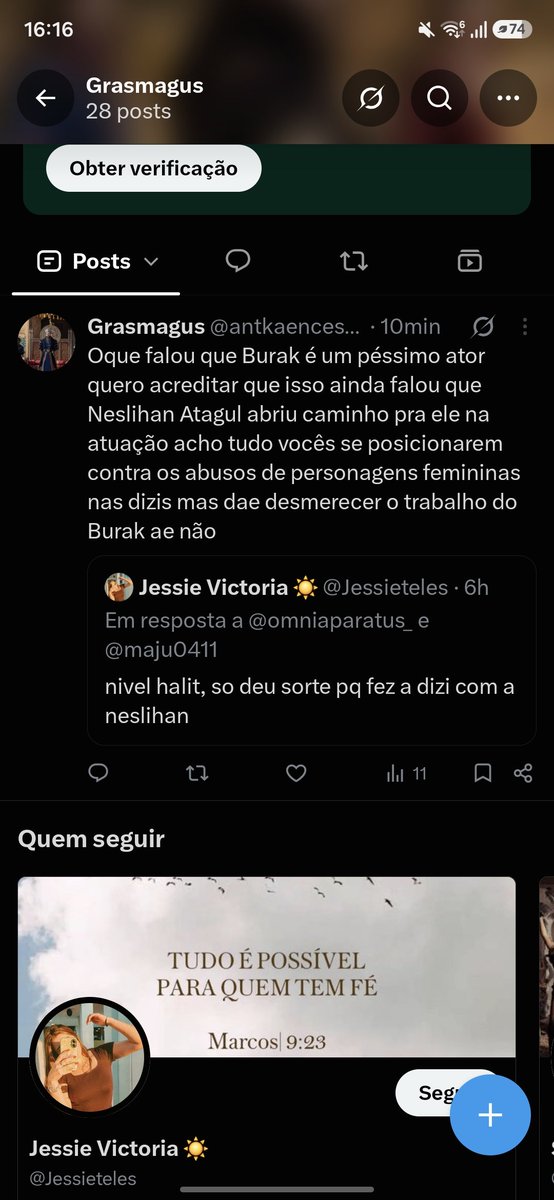Image resolution: width=554 pixels, height=1200 pixels.
Task: Open Grok icon beside post timestamp
Action: pyautogui.click(x=482, y=327)
